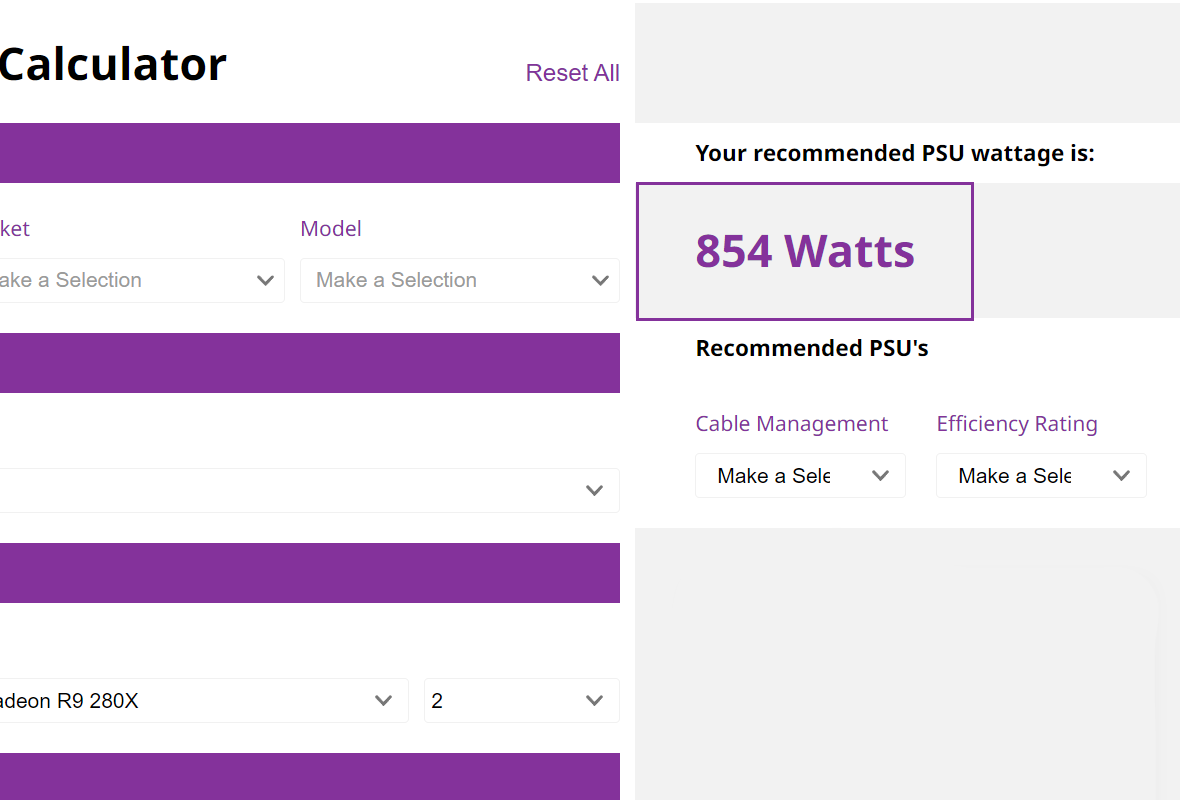The width and height of the screenshot is (1180, 800).
Task: Click the Efficiency Rating label
Action: (x=1017, y=424)
